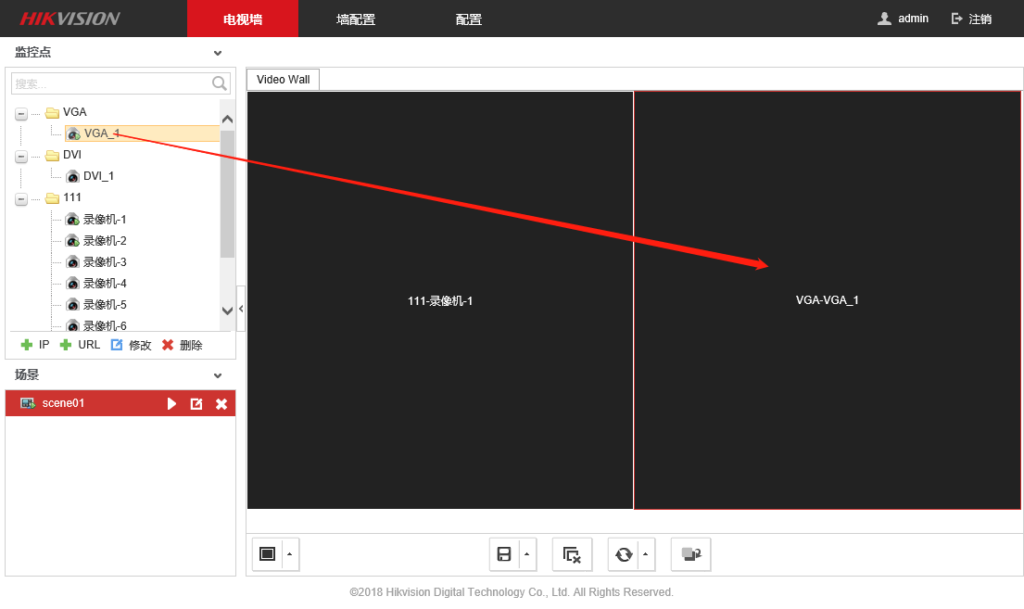Click the overlapping screens icon in bottom toolbar

click(690, 554)
